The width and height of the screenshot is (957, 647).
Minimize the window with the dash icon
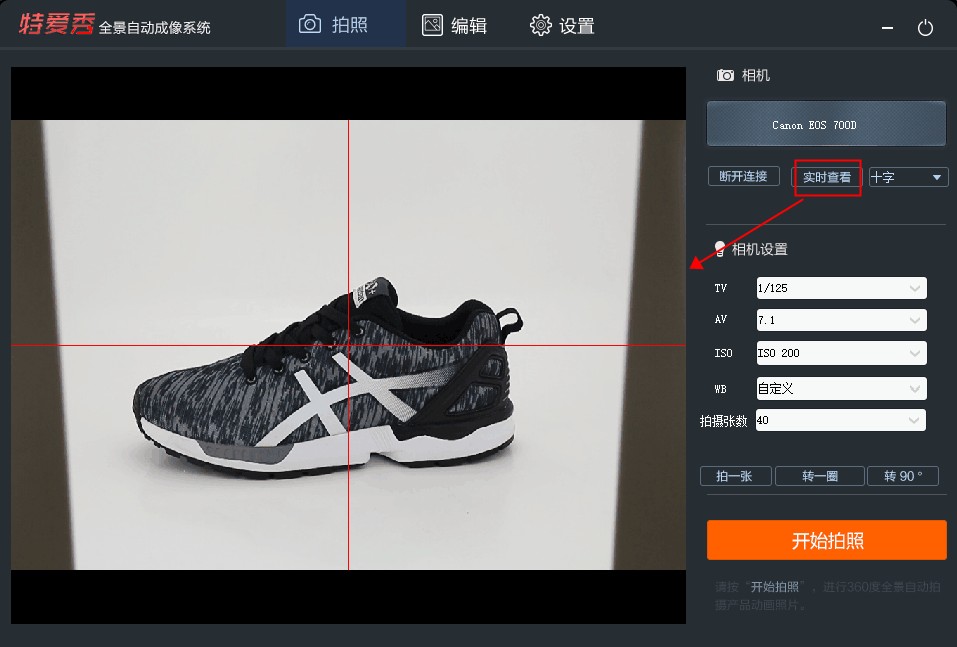pos(887,28)
